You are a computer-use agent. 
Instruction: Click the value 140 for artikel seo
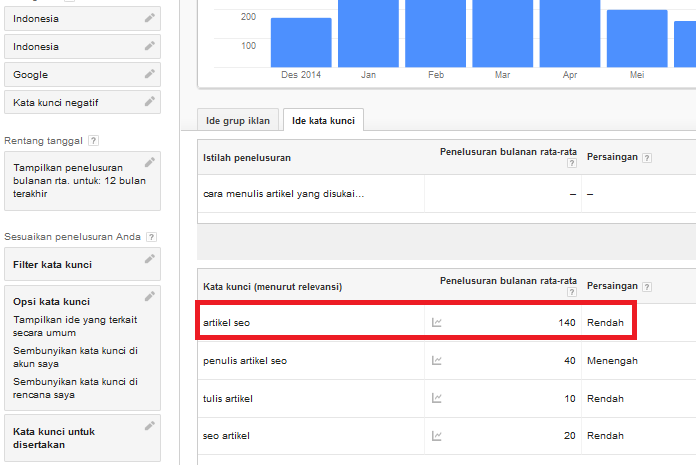pyautogui.click(x=567, y=323)
